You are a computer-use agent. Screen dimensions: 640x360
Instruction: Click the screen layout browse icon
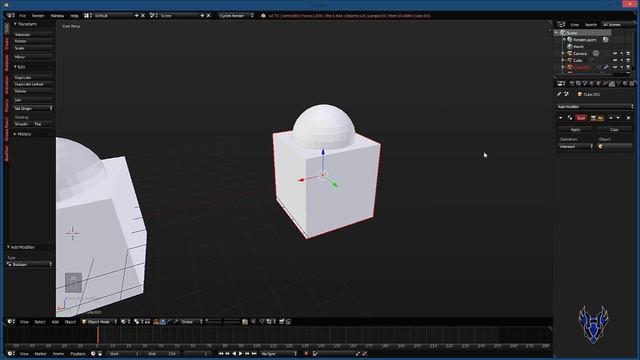click(x=87, y=16)
